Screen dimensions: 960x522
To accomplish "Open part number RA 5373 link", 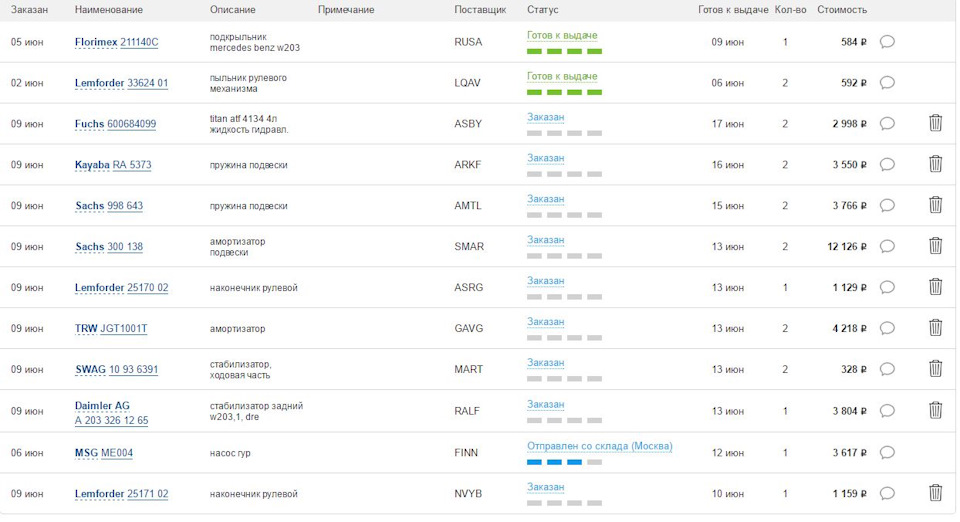I will click(x=132, y=165).
